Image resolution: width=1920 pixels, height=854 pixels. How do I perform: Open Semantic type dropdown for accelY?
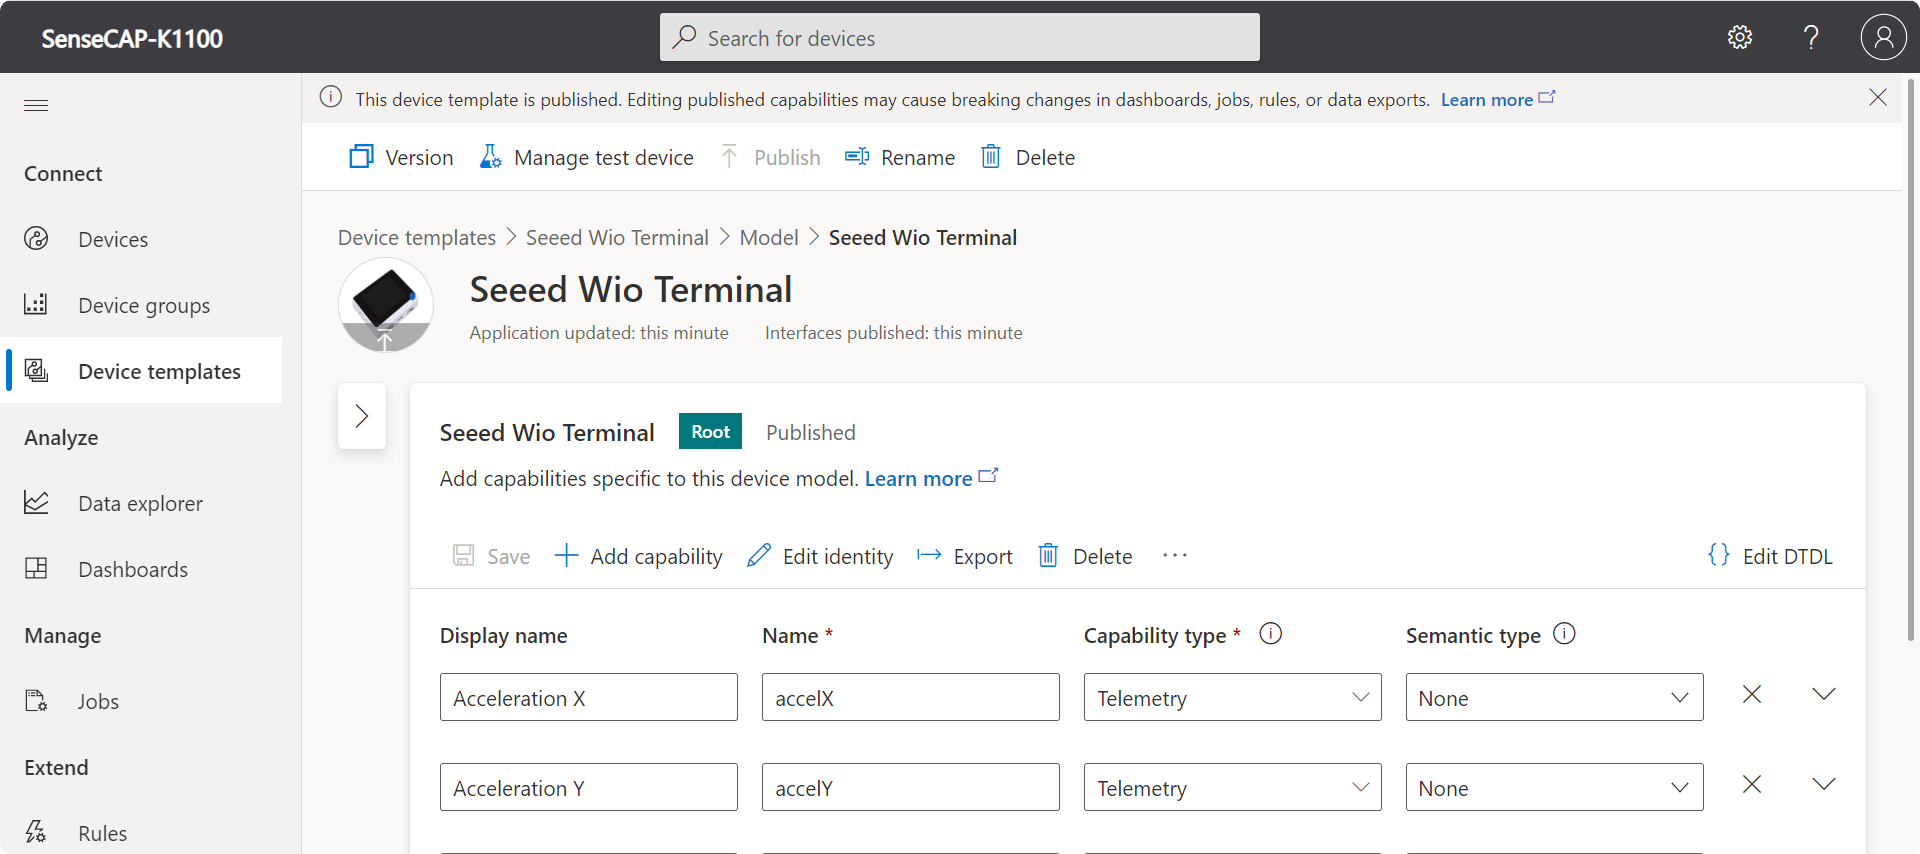pos(1554,787)
